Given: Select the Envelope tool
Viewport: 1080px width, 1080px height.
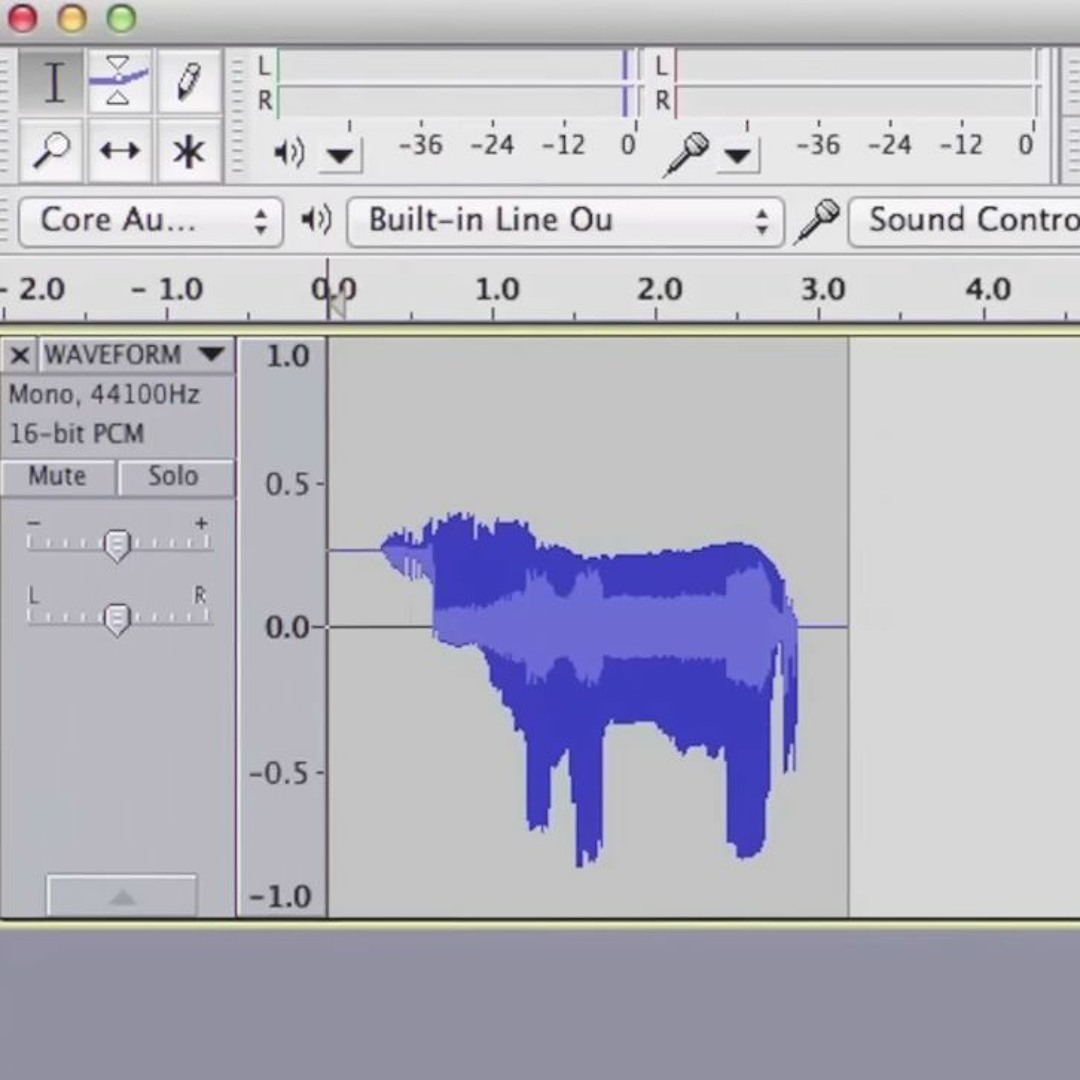Looking at the screenshot, I should 119,82.
